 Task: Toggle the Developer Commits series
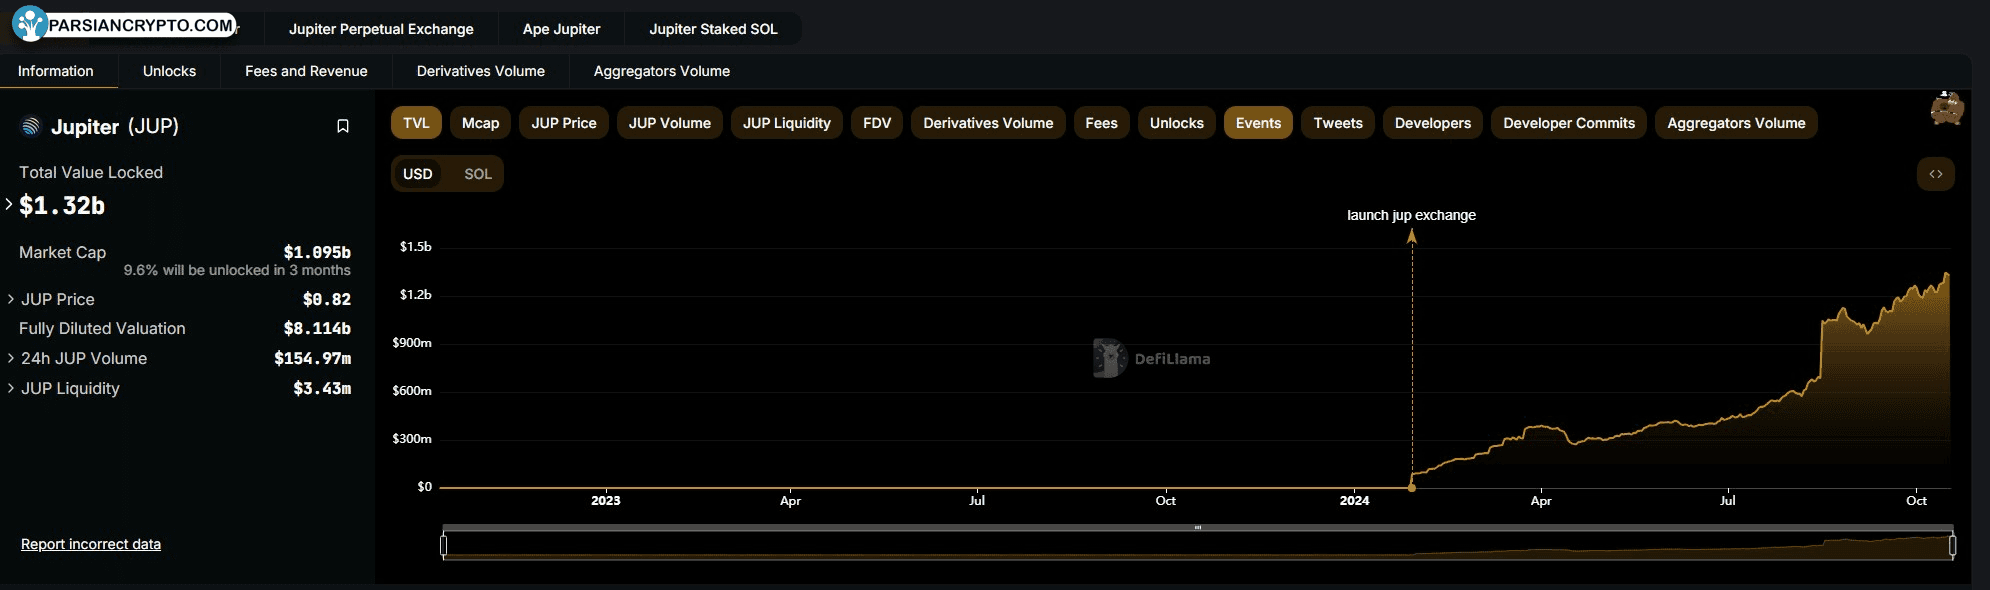click(x=1569, y=123)
